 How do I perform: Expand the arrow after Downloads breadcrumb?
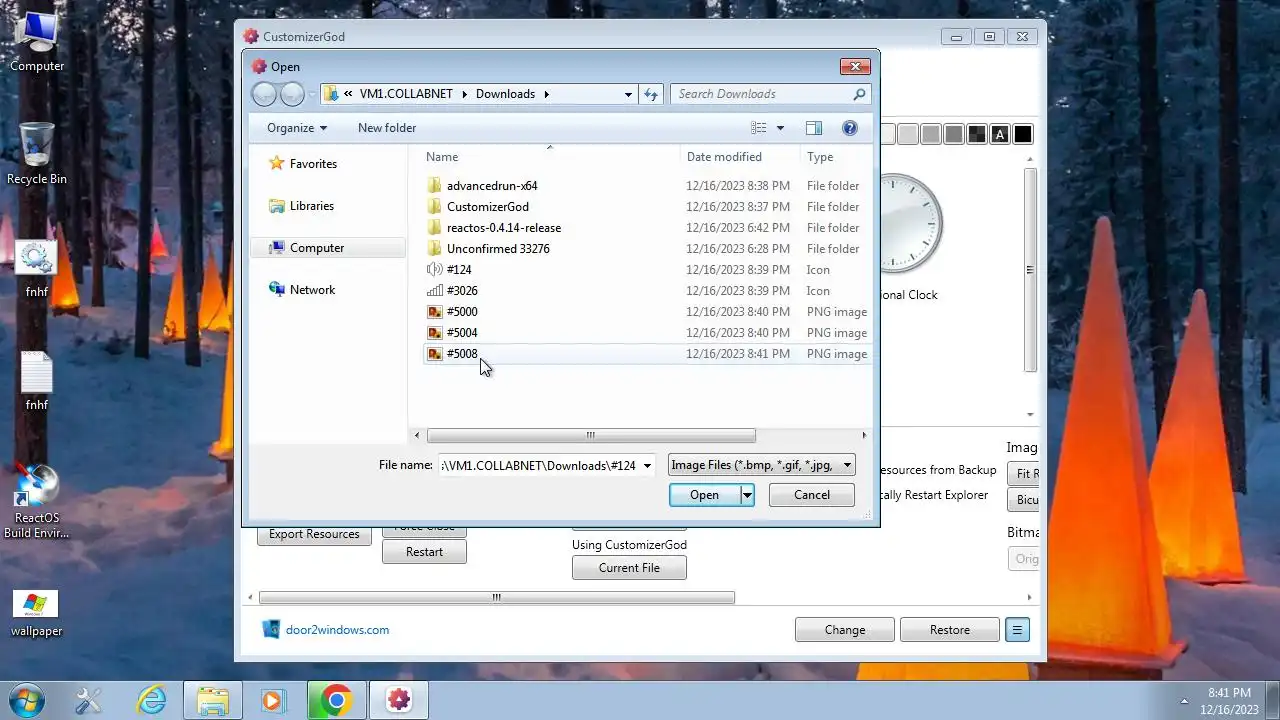point(546,94)
